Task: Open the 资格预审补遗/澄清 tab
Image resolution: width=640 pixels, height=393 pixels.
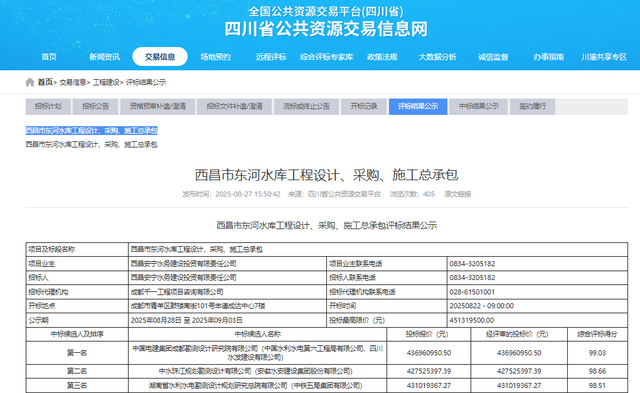Action: [158, 107]
